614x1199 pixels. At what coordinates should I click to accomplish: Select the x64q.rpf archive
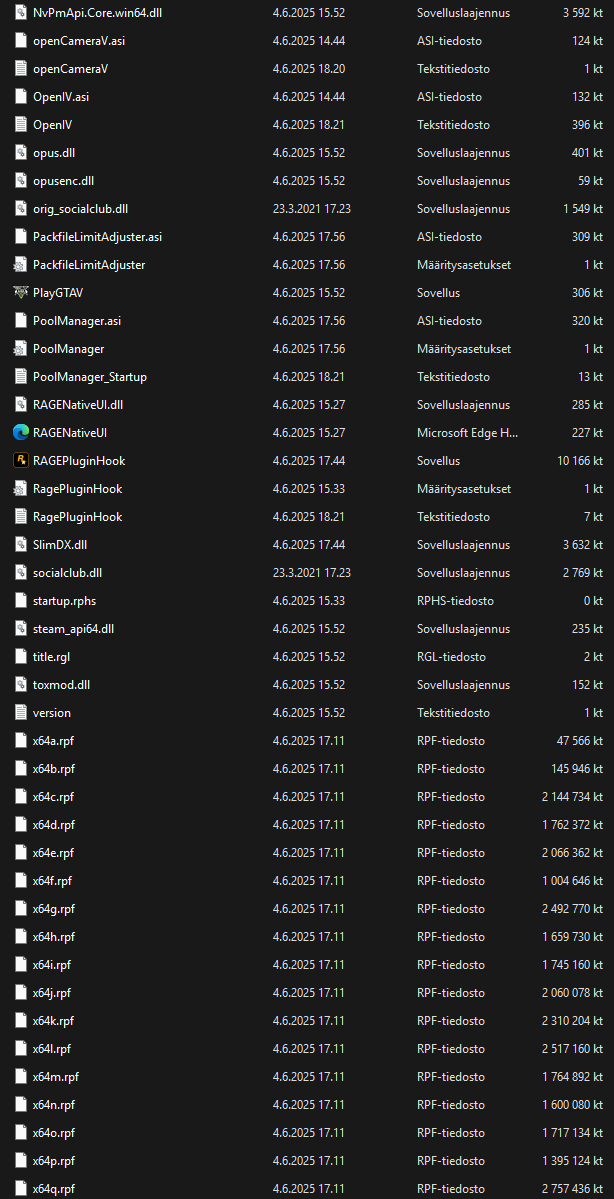(x=54, y=1189)
